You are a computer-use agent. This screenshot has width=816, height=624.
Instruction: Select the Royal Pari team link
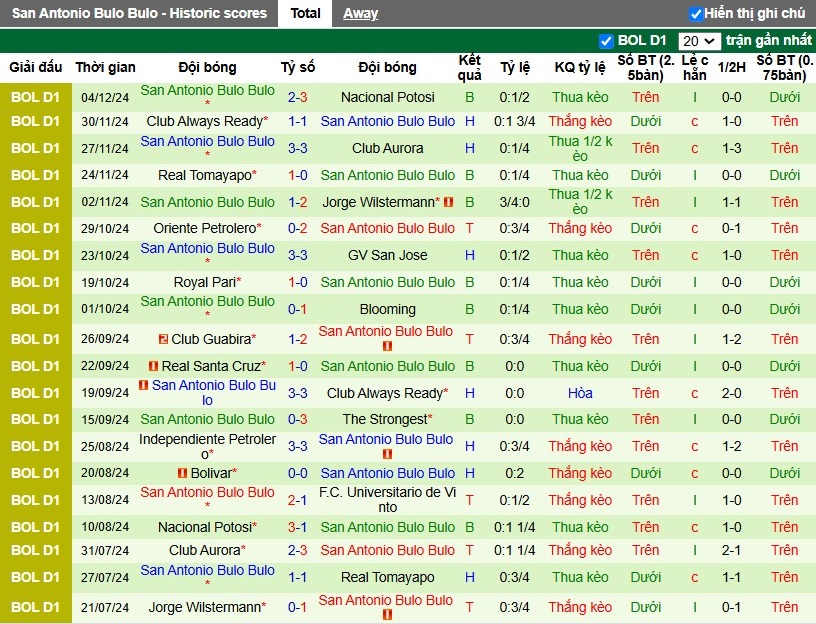205,282
